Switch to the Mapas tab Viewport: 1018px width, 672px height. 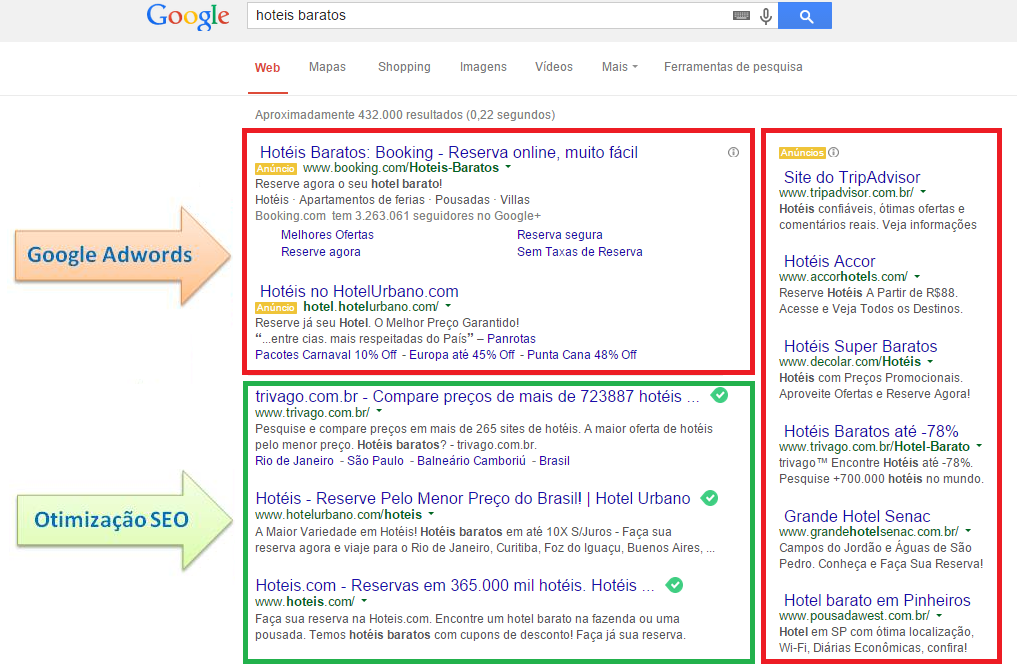(327, 67)
